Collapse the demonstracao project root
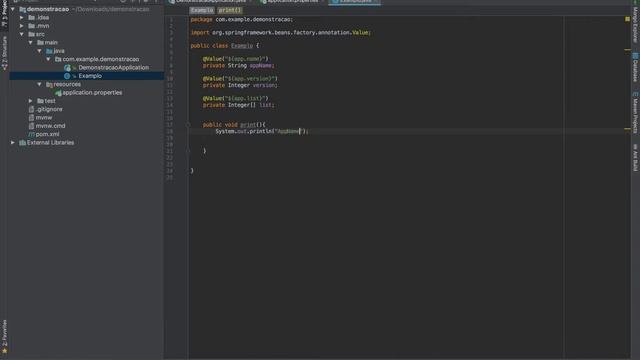This screenshot has width=640, height=360. [13, 9]
